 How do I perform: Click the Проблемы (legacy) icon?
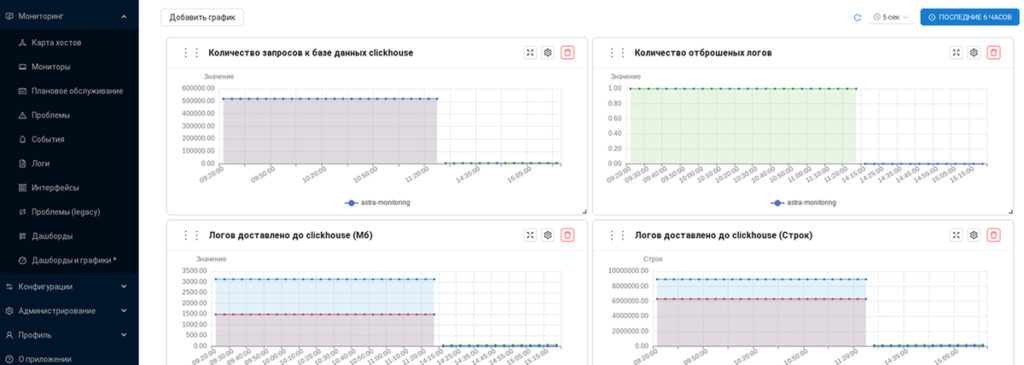point(22,212)
